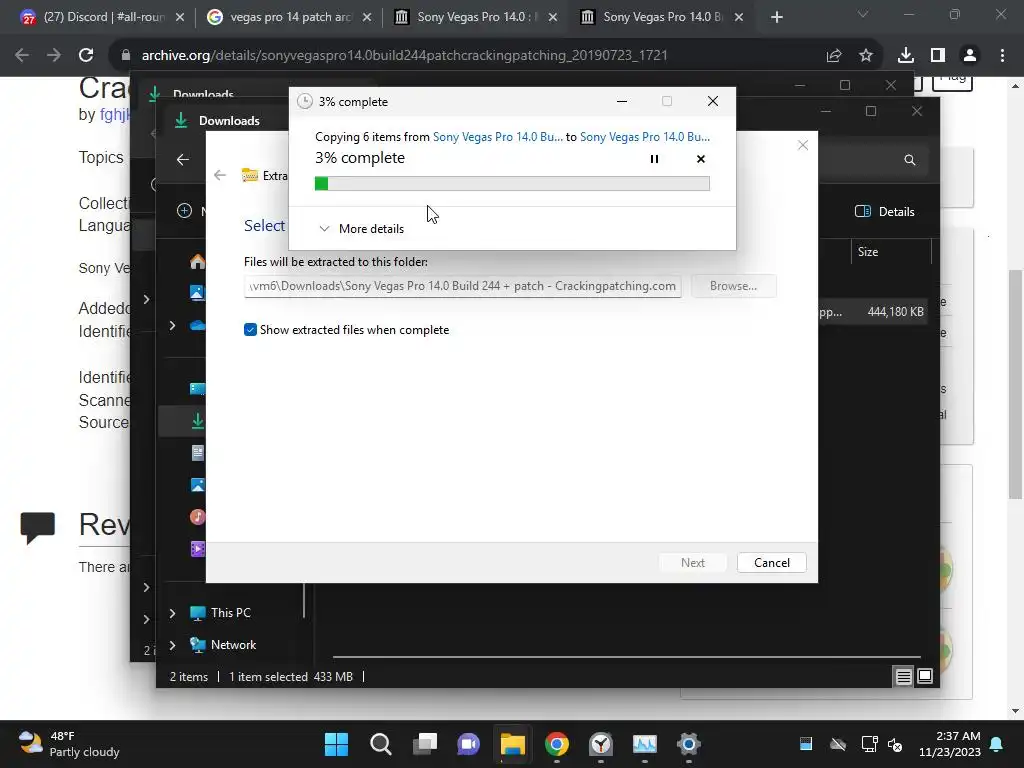This screenshot has width=1024, height=768.
Task: Click the Chrome back arrow
Action: [22, 56]
